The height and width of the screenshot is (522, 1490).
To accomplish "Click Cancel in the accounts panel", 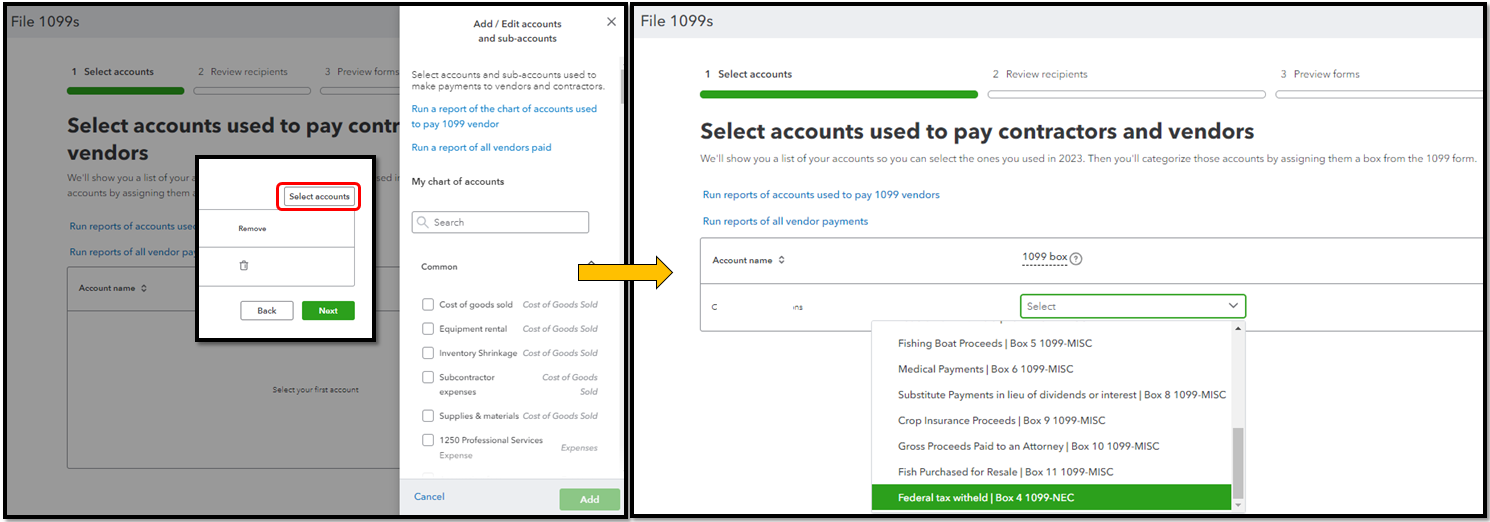I will coord(429,497).
